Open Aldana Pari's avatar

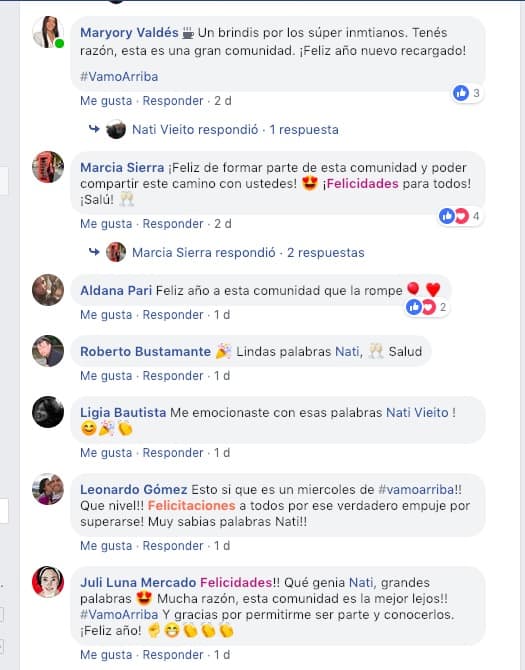[48, 290]
